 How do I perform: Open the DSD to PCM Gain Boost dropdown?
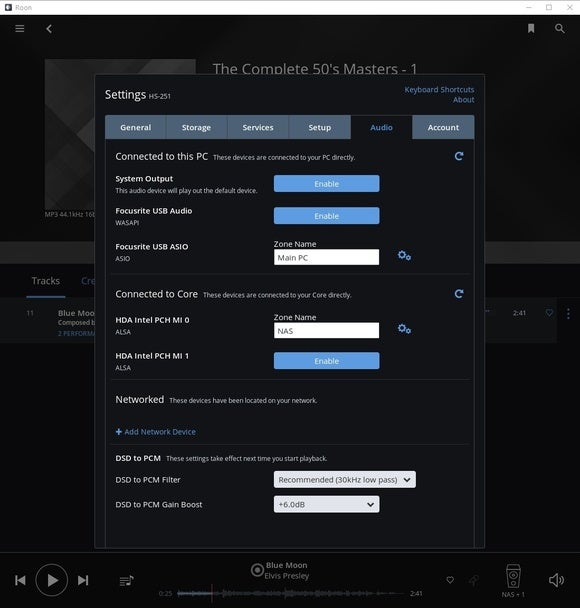(326, 504)
